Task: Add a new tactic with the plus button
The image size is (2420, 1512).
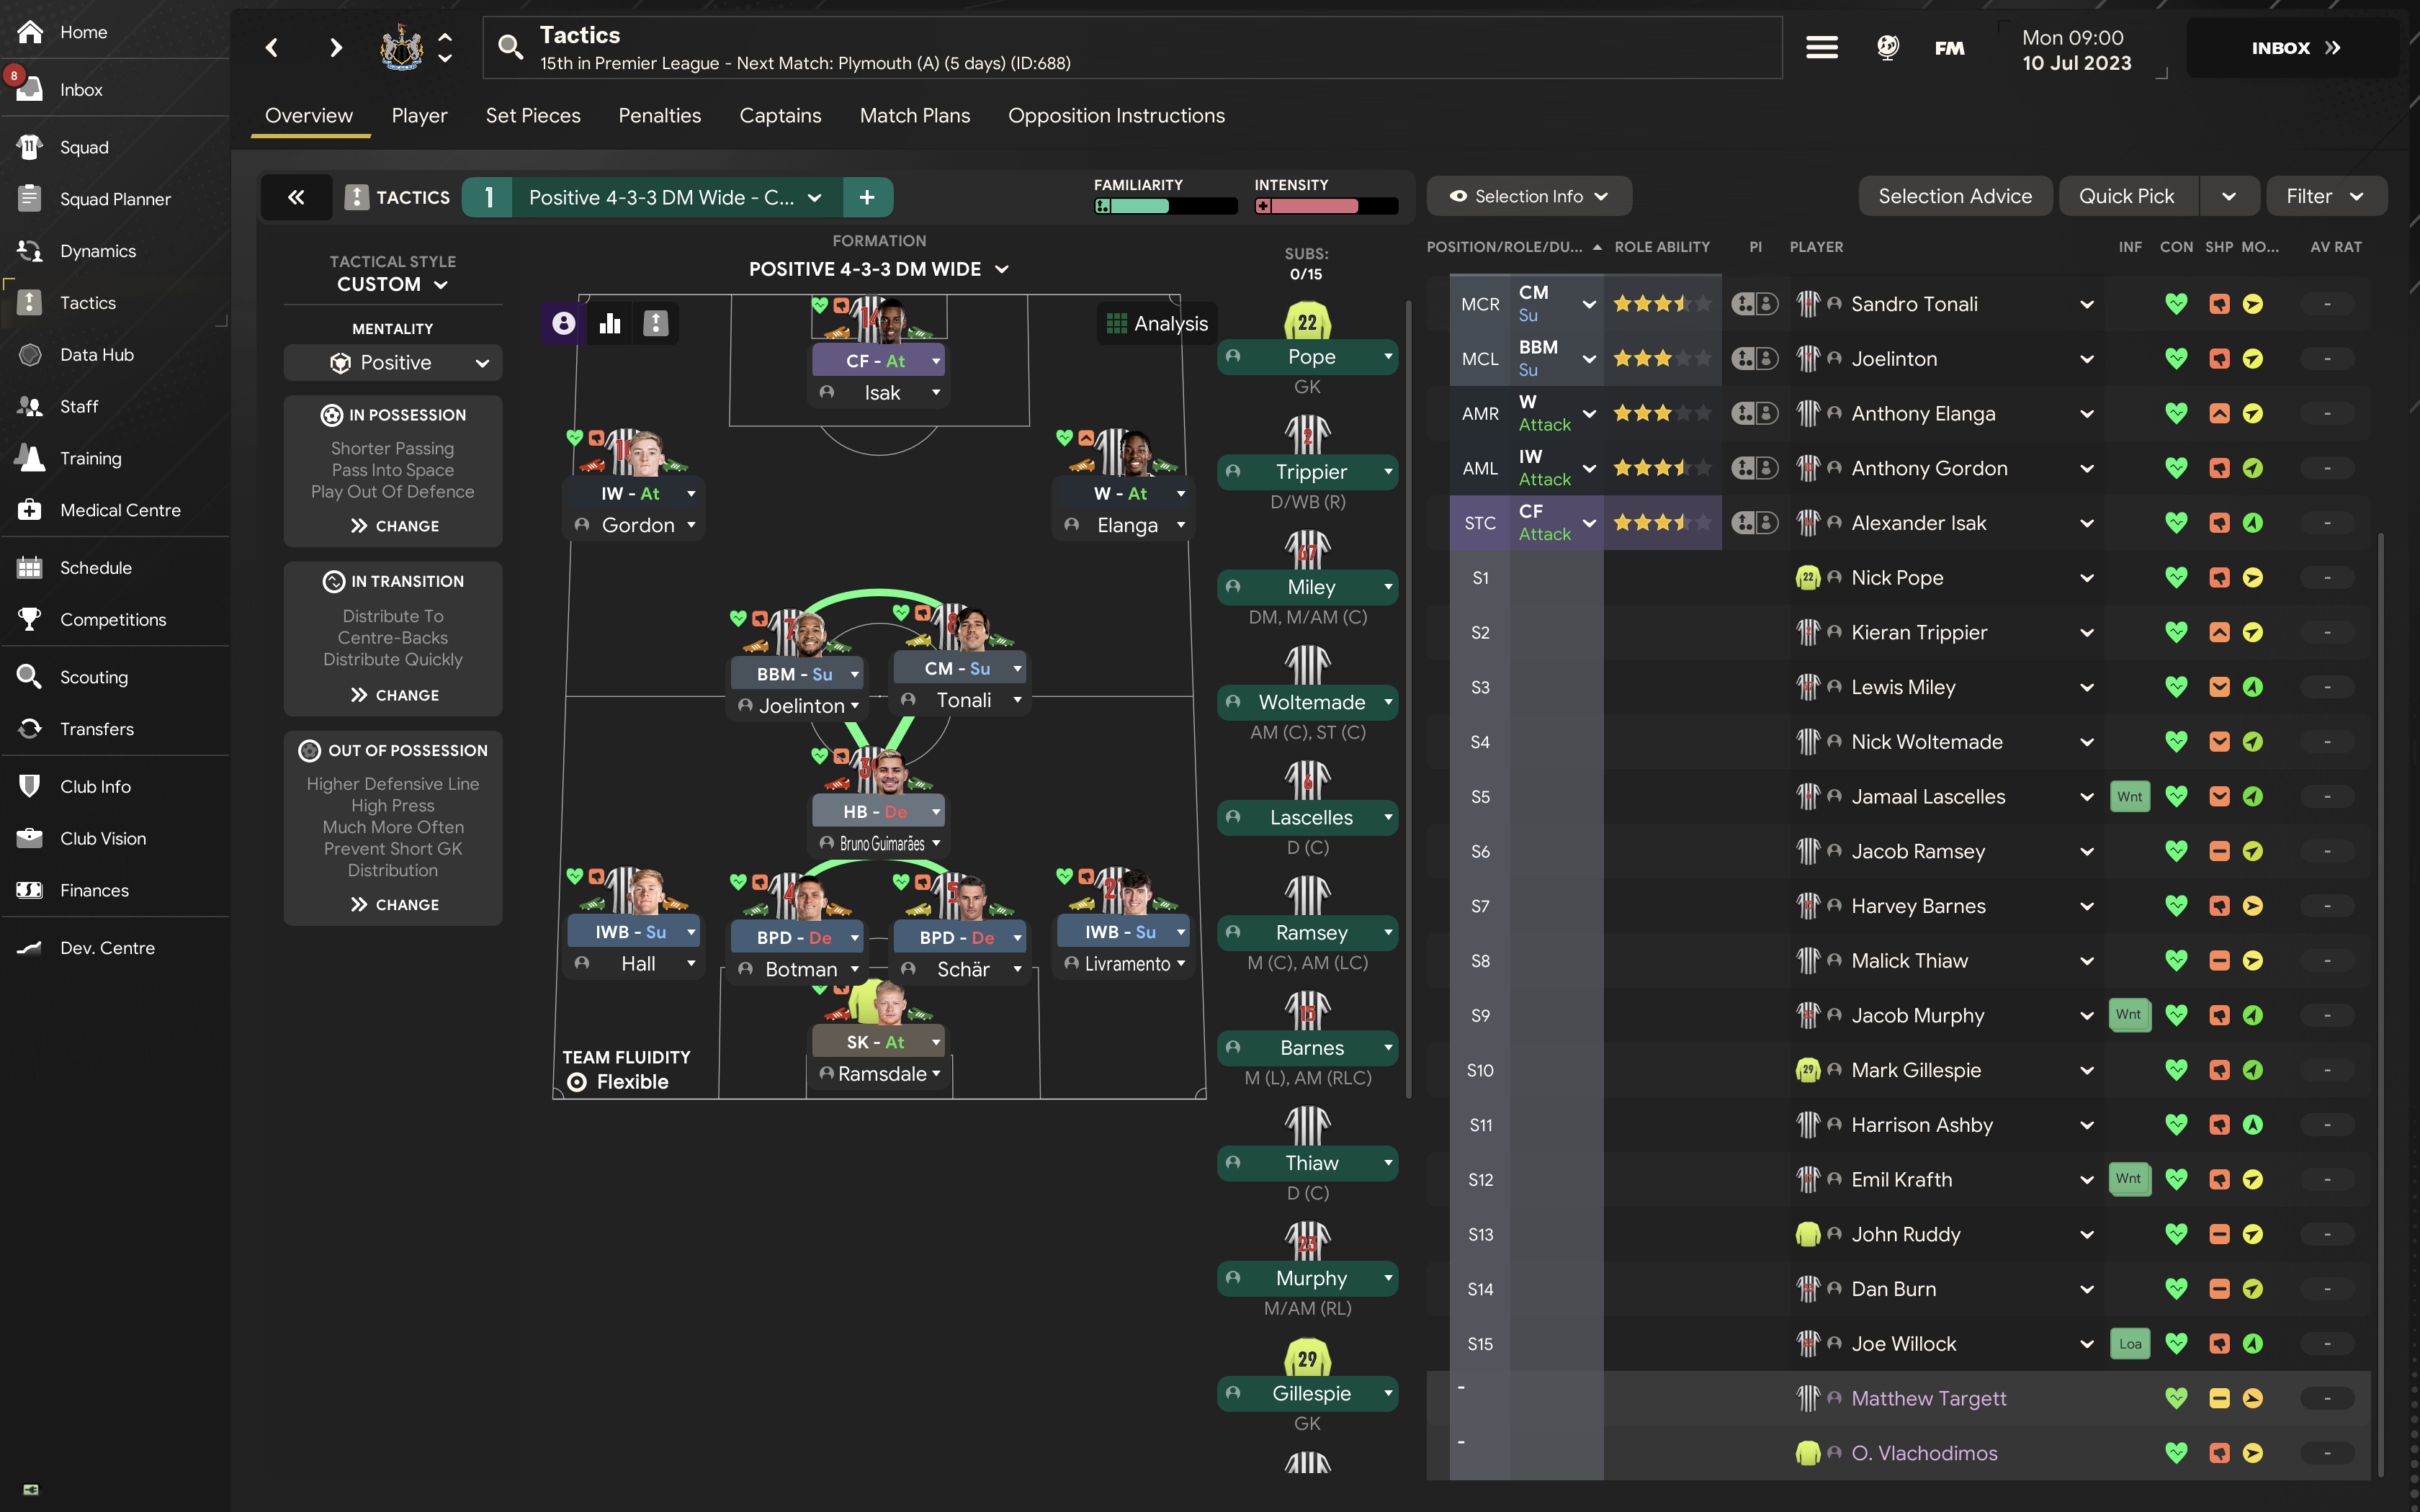Action: coord(866,197)
